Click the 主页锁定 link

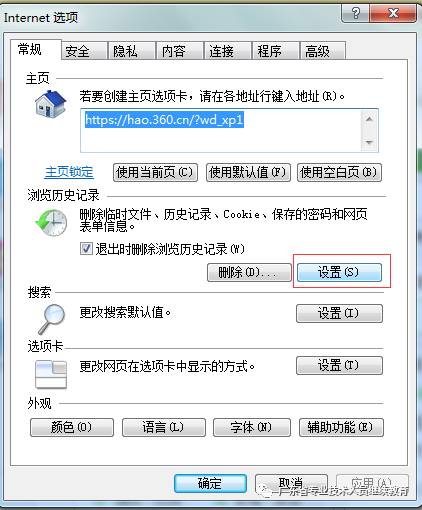(69, 172)
